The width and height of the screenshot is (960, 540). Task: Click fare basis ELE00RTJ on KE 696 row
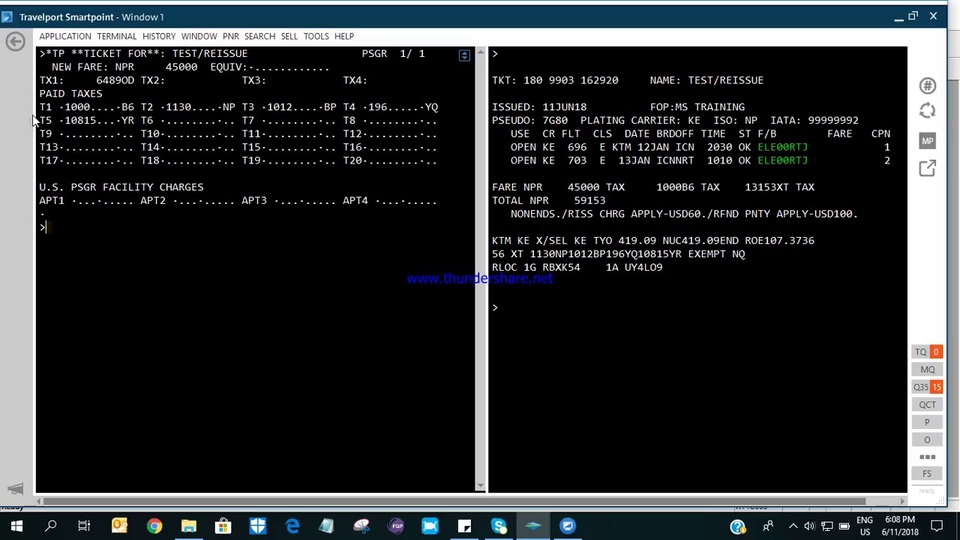point(782,147)
